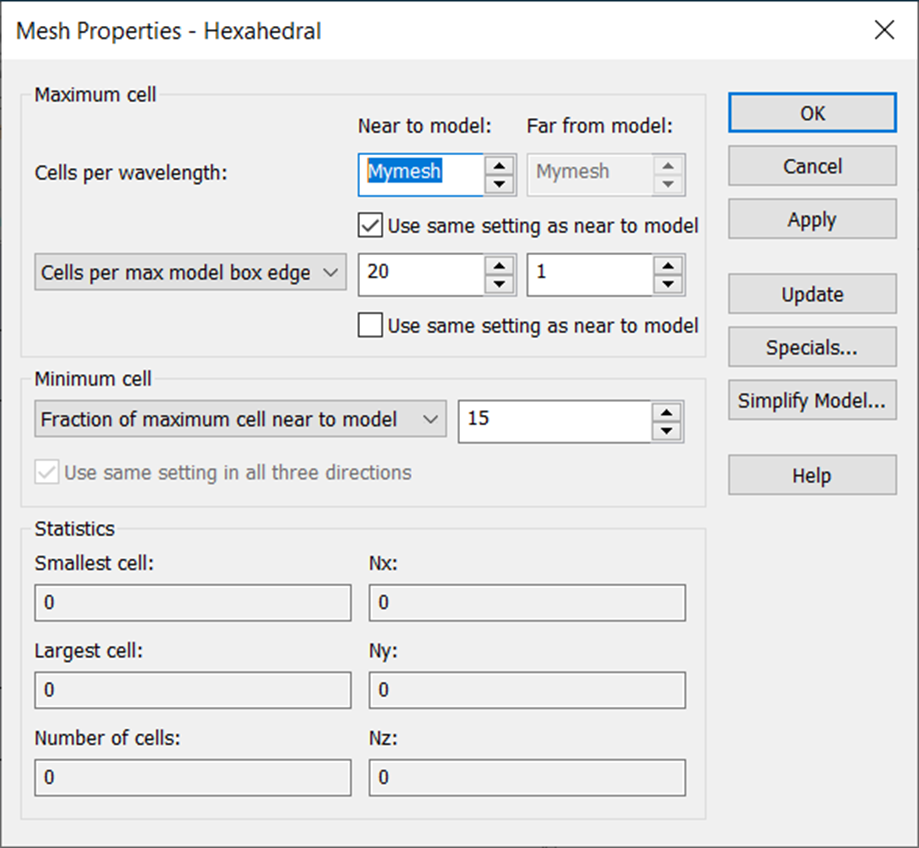Increment near-model cells per box edge value
This screenshot has height=848, width=919.
point(499,265)
